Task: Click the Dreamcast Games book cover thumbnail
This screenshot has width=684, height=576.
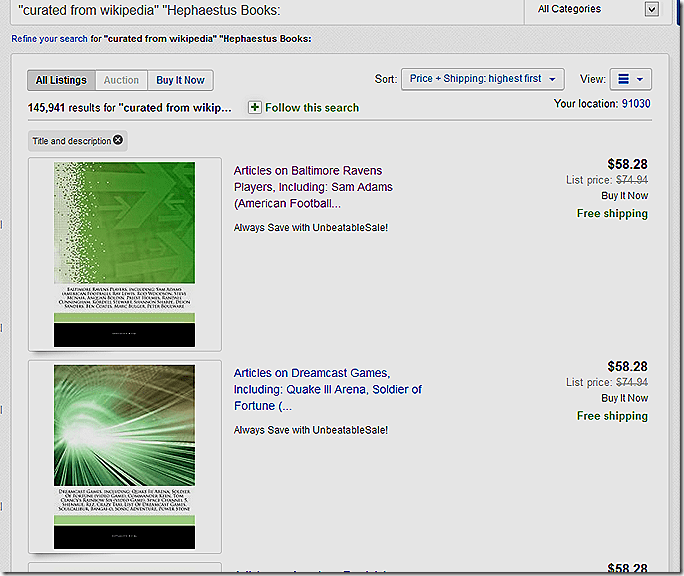Action: click(124, 456)
